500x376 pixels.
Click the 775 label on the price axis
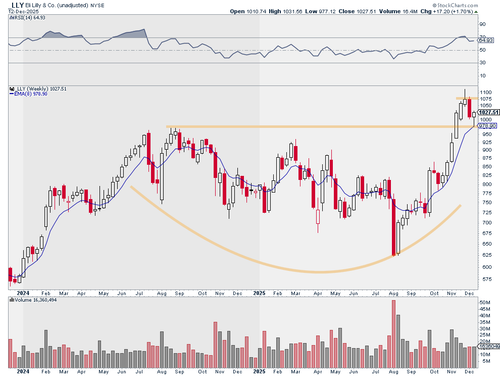(x=487, y=193)
